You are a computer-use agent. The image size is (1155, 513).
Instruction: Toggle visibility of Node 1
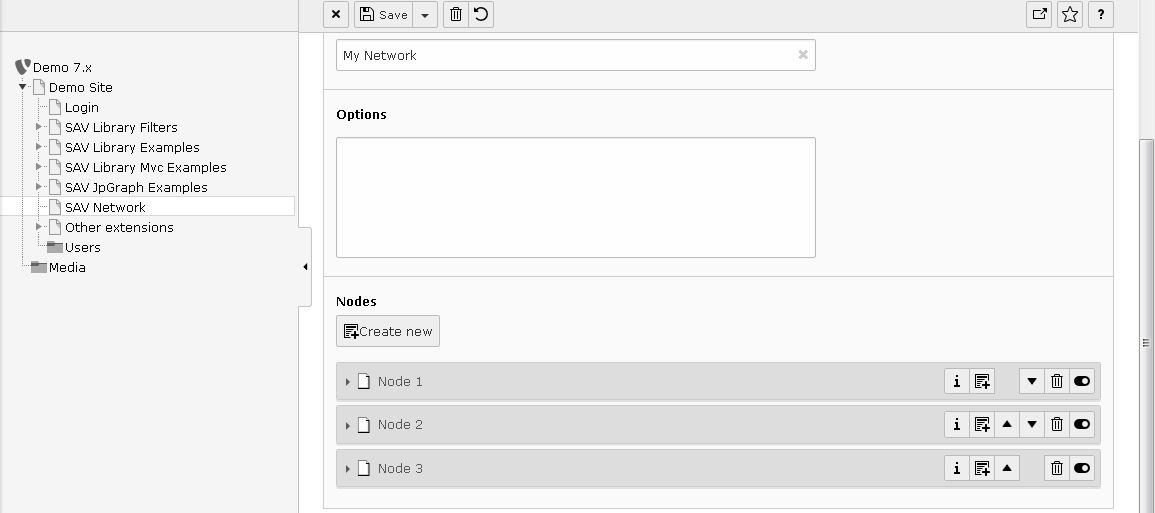(x=1082, y=381)
